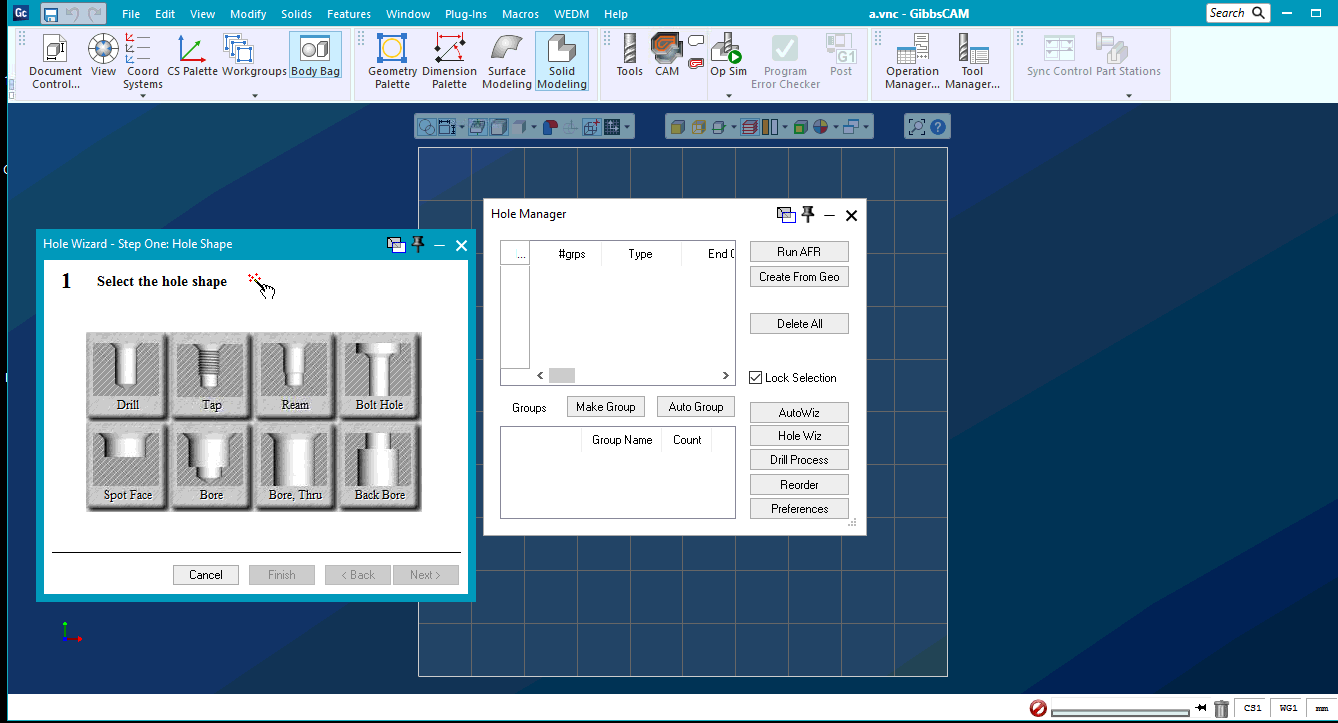Click the horizontal scrollbar thumb in hole list
This screenshot has width=1338, height=723.
point(562,376)
